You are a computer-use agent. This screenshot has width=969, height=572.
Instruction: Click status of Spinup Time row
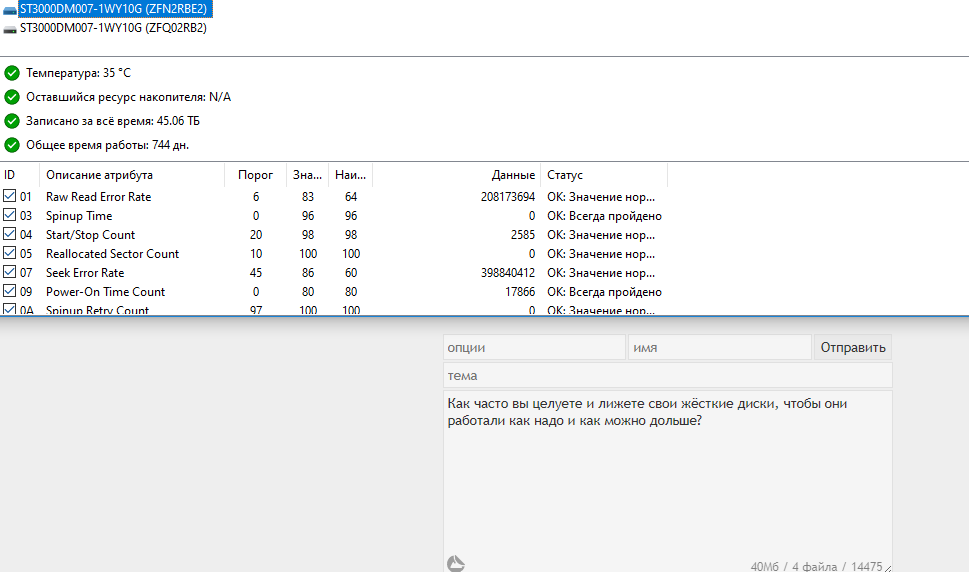click(x=604, y=216)
